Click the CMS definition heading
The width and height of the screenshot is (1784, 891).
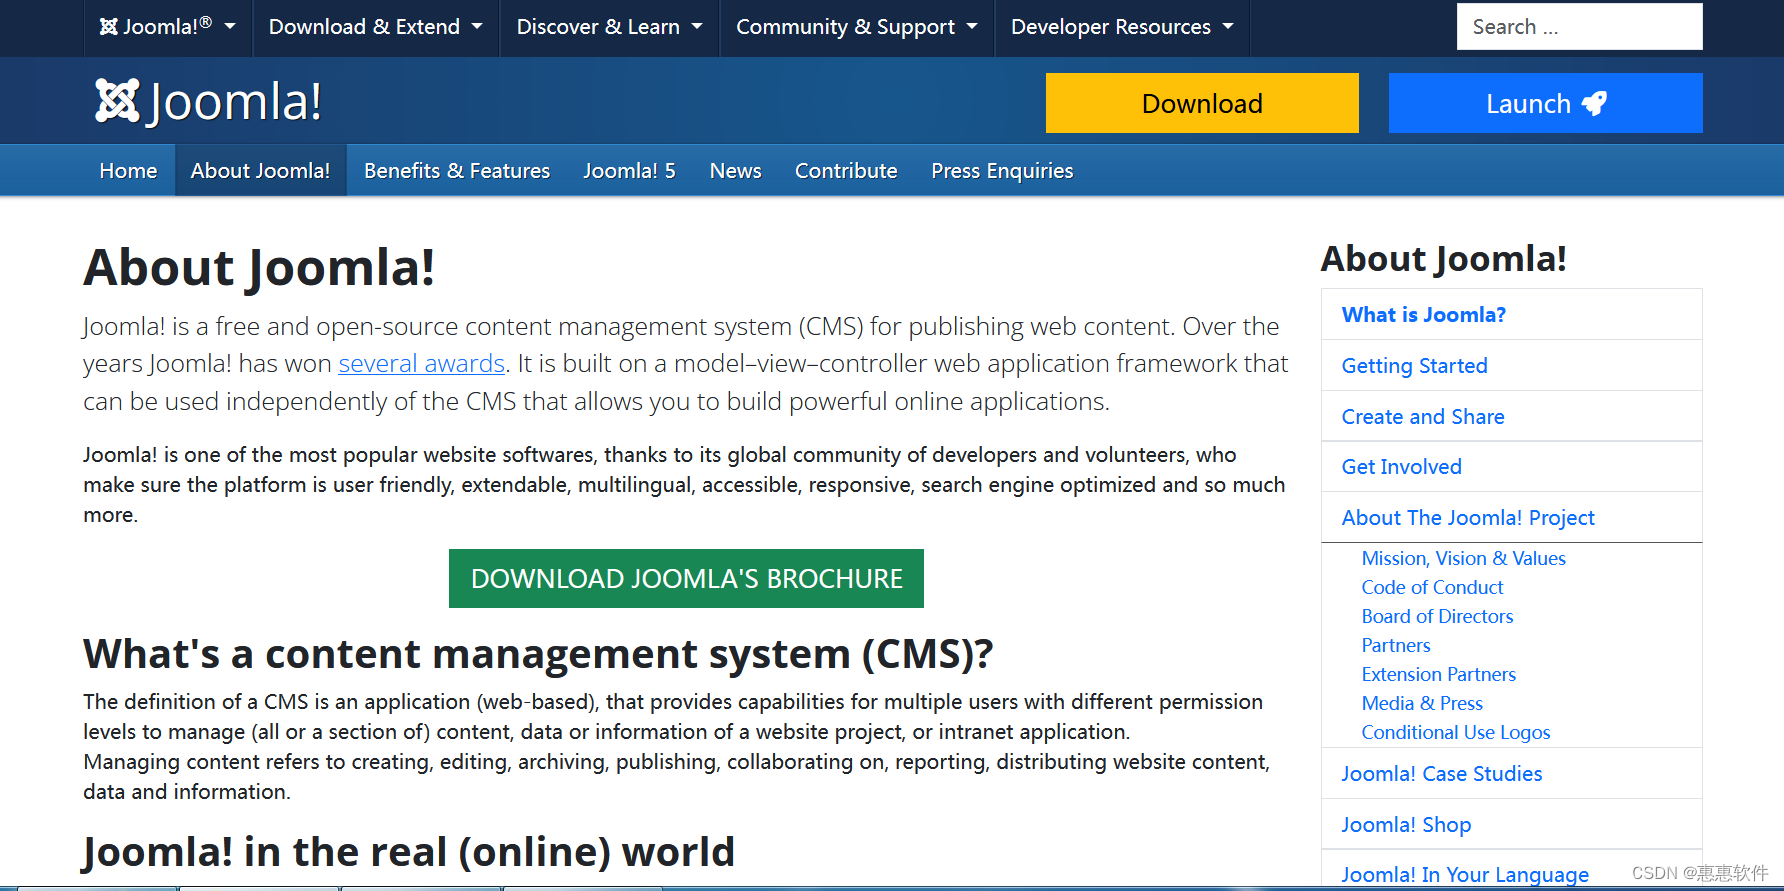(x=538, y=654)
